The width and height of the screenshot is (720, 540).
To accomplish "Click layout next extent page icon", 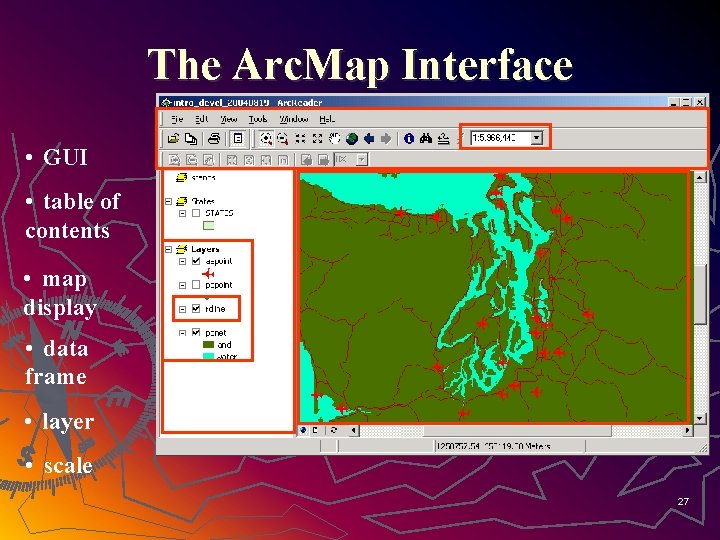I will point(323,160).
